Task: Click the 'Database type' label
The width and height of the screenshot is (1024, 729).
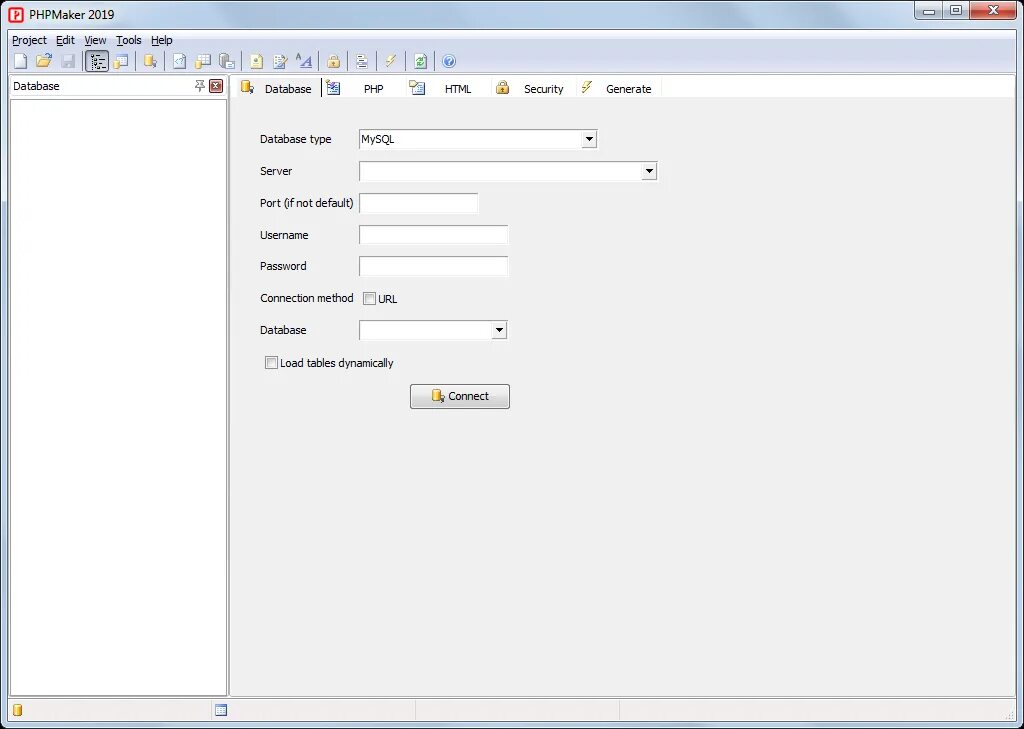Action: point(296,139)
